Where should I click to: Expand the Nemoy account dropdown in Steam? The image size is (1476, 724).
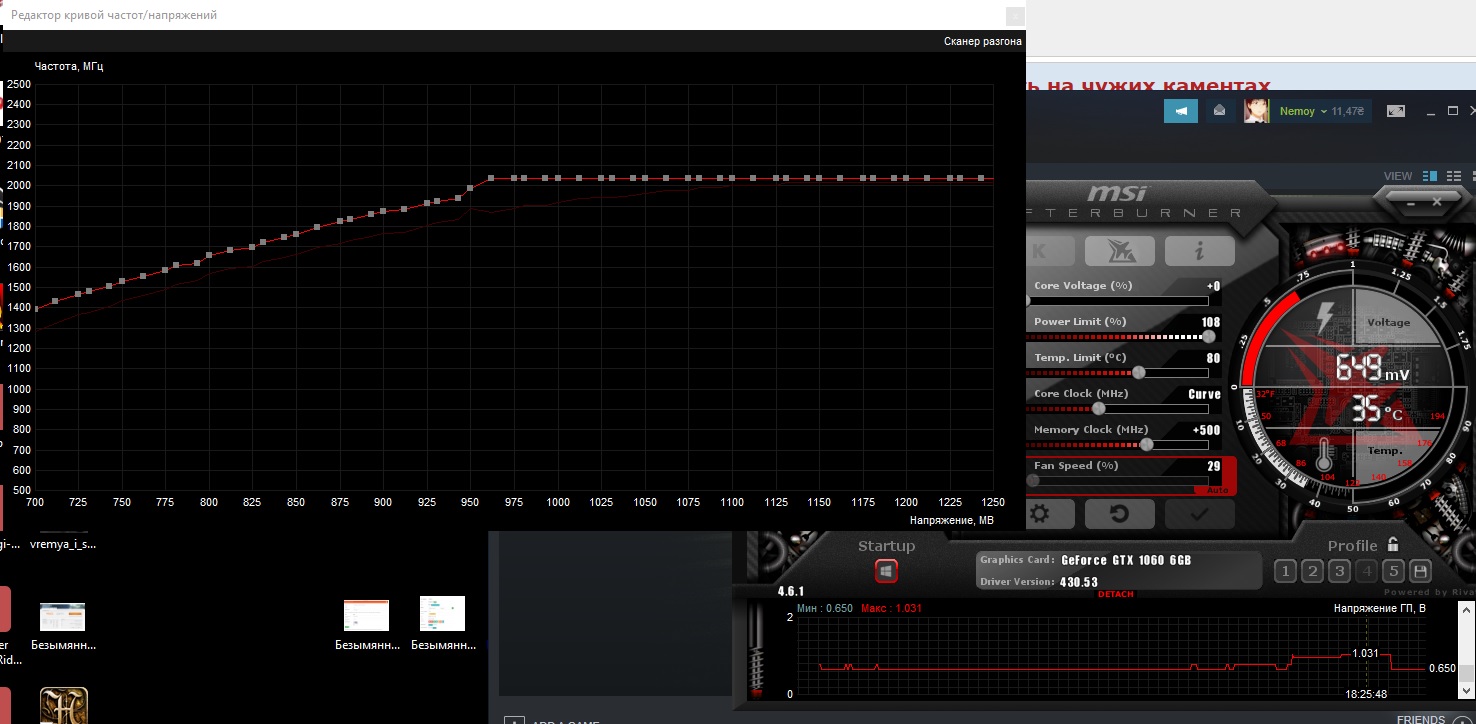point(1304,111)
